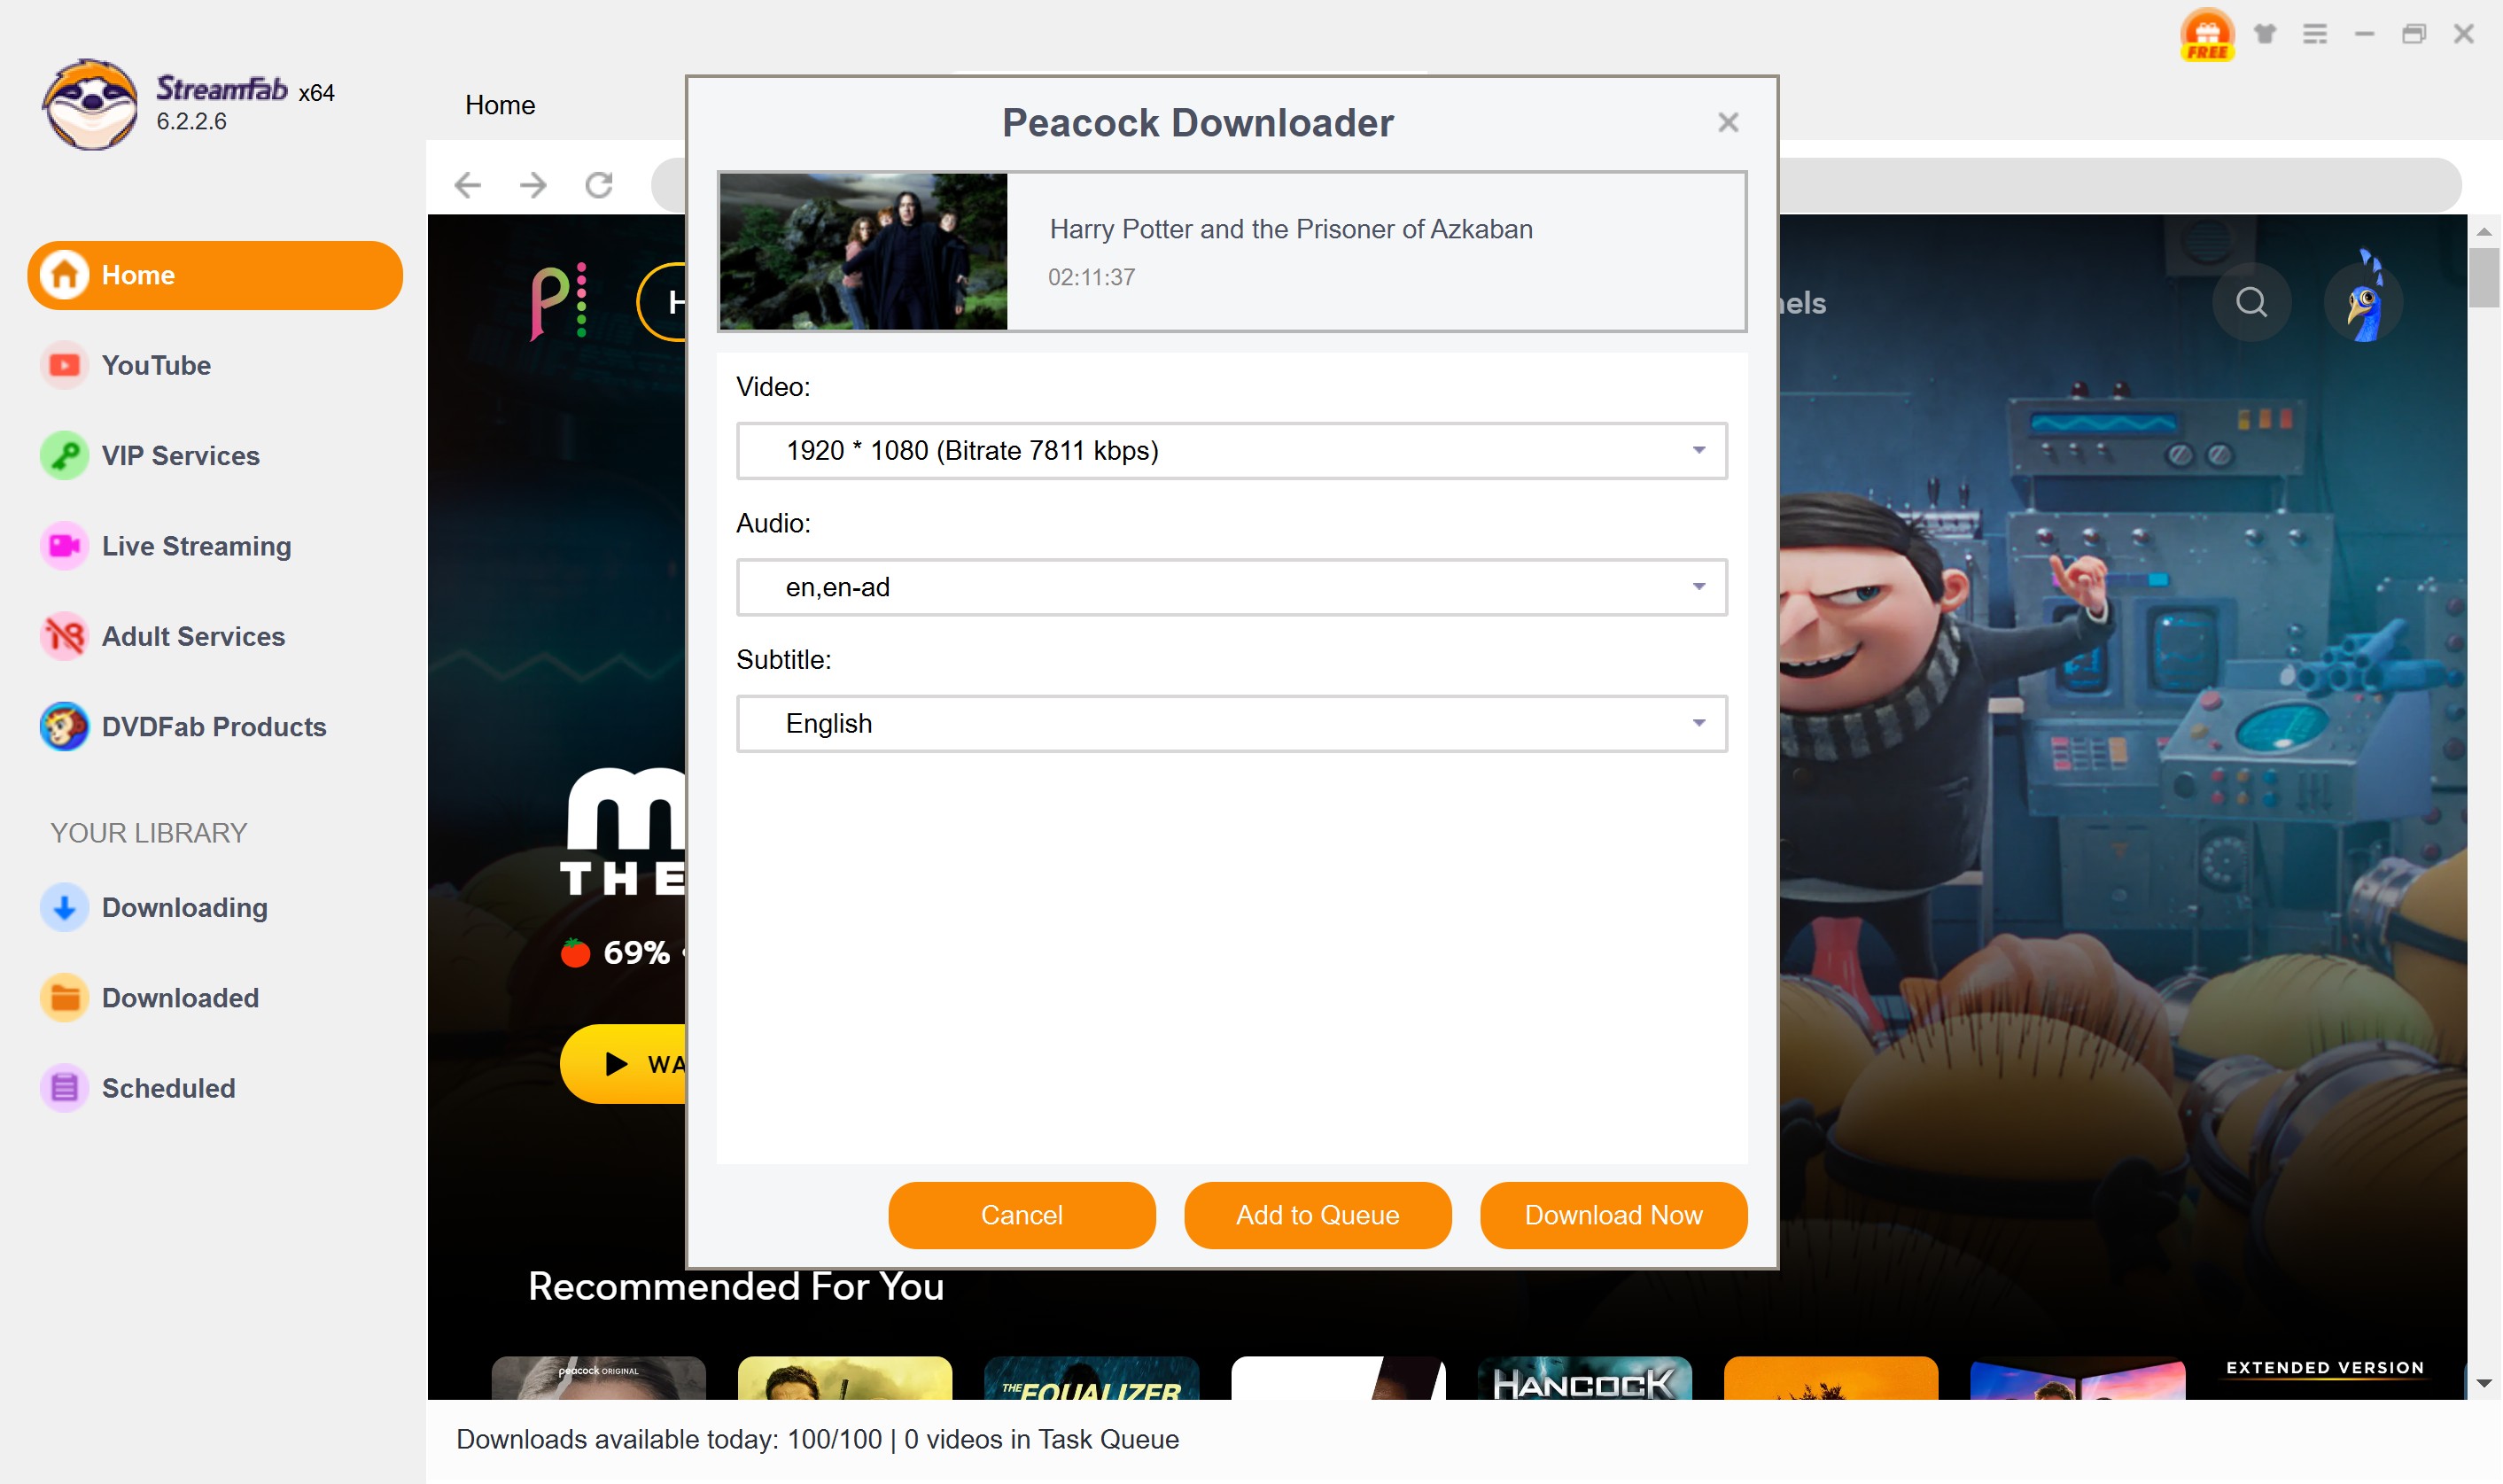This screenshot has height=1484, width=2503.
Task: Reload the page with the refresh icon
Action: click(x=599, y=185)
